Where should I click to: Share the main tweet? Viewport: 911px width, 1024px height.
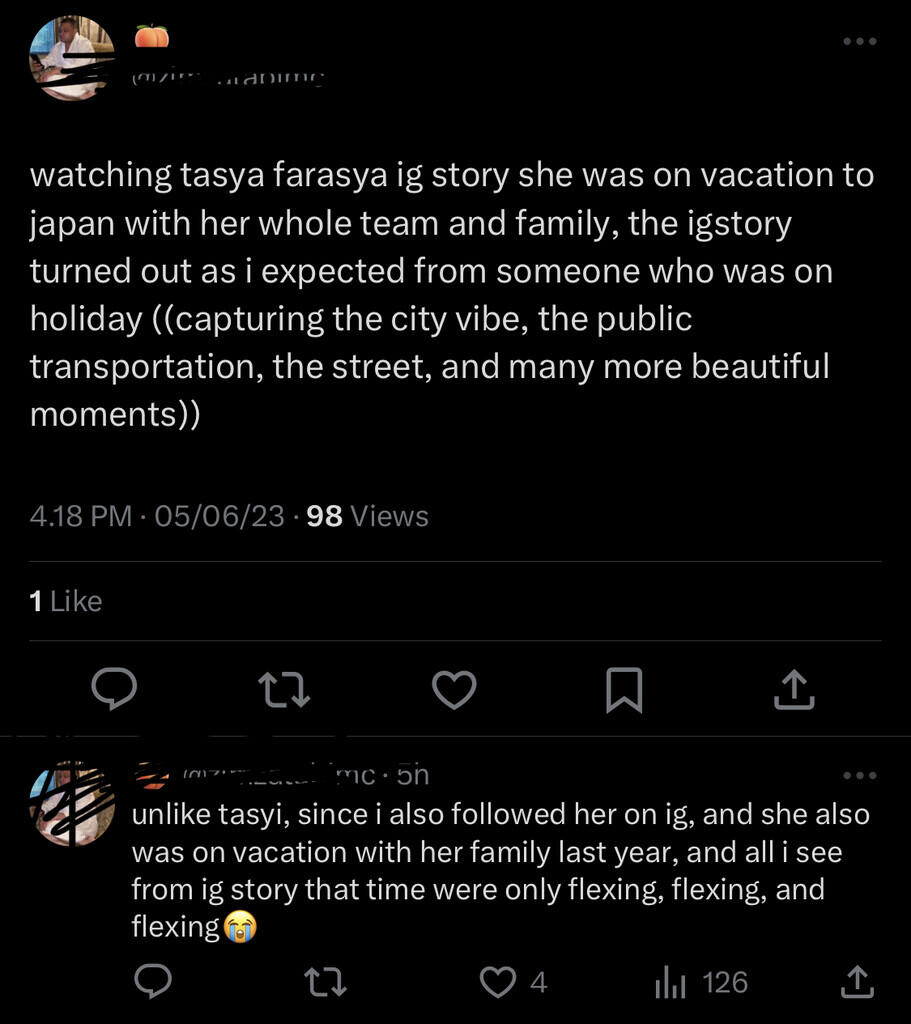[x=795, y=689]
